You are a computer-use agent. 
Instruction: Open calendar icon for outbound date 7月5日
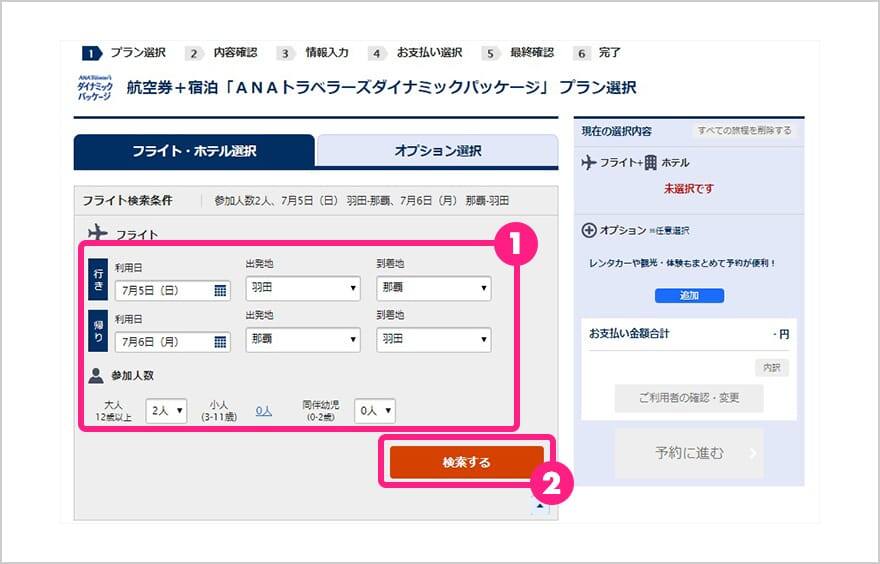tap(221, 290)
